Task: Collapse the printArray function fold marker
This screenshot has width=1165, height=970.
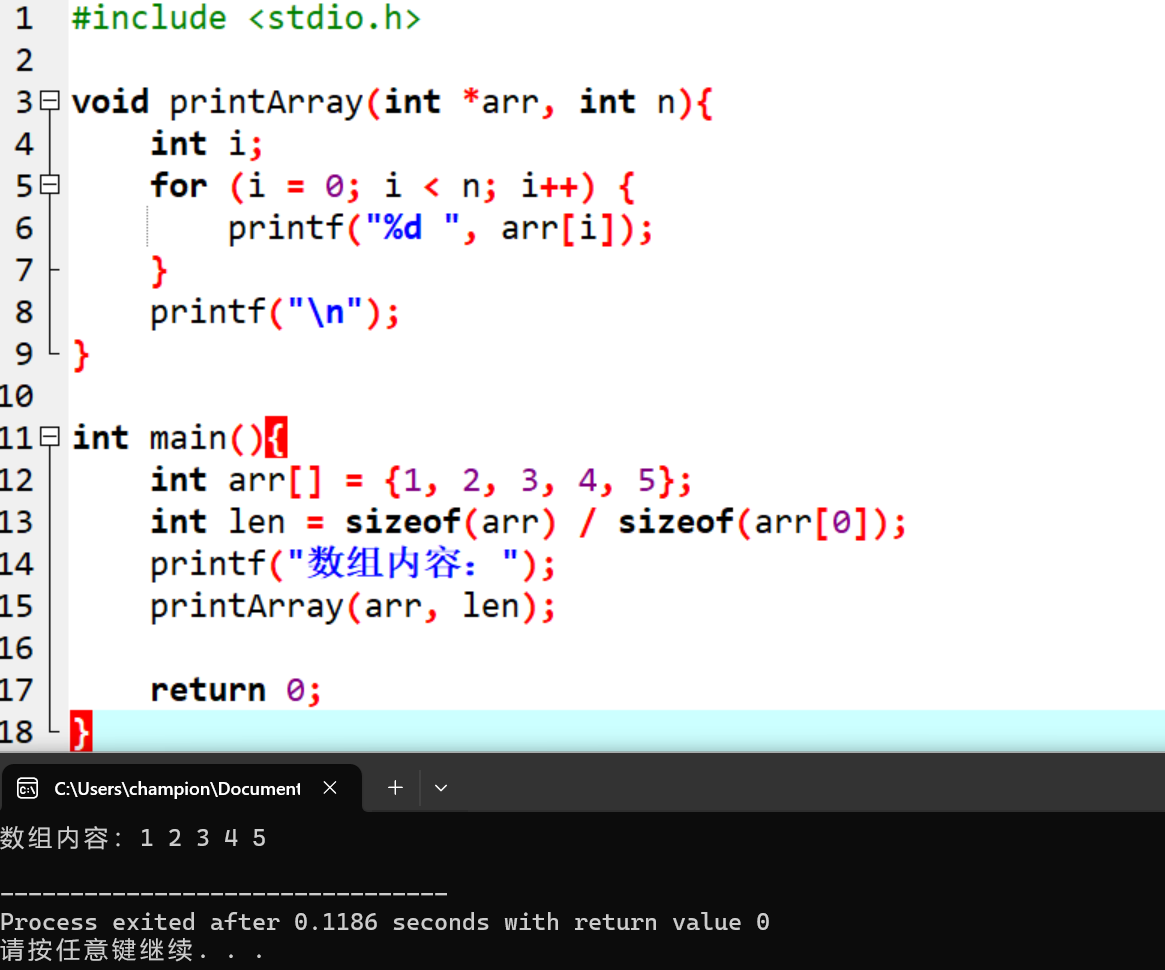Action: [50, 100]
